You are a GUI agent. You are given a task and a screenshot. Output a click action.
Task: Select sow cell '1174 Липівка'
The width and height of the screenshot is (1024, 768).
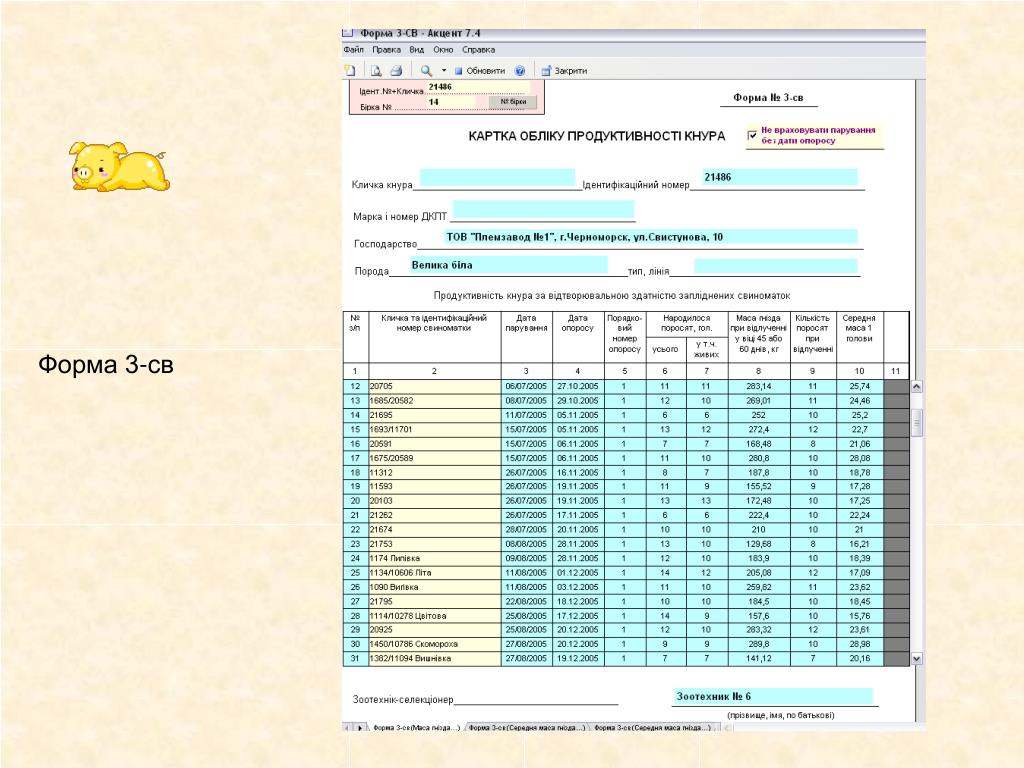435,558
